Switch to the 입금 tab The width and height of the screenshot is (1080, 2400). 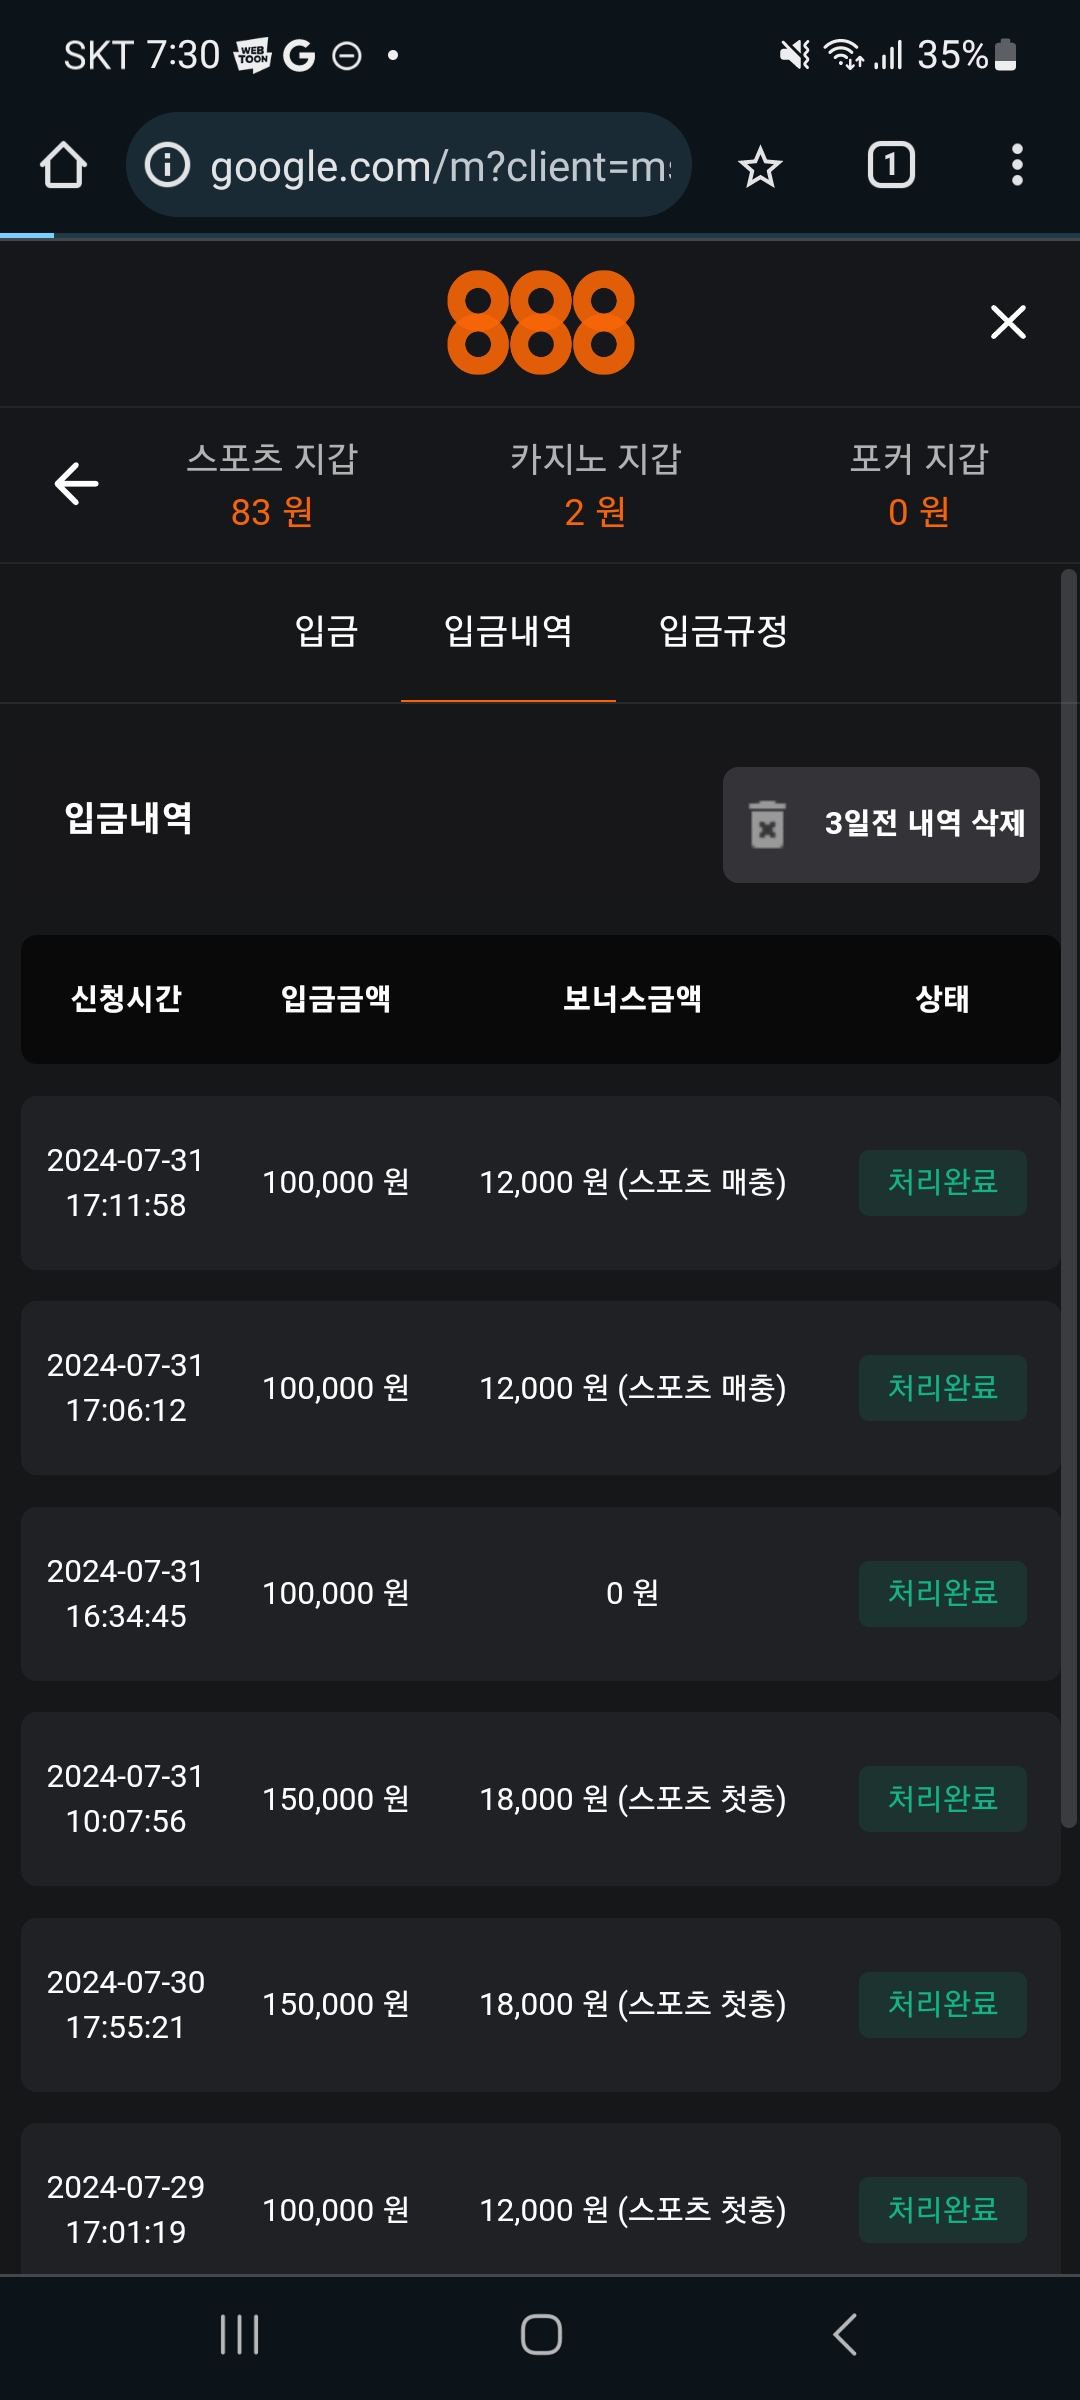[326, 631]
